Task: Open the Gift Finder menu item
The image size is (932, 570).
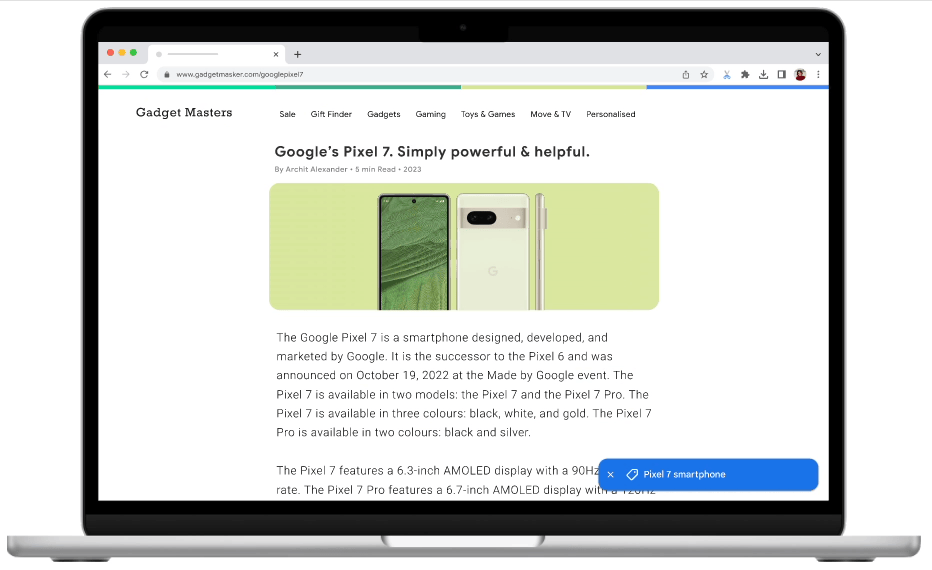Action: (x=331, y=114)
